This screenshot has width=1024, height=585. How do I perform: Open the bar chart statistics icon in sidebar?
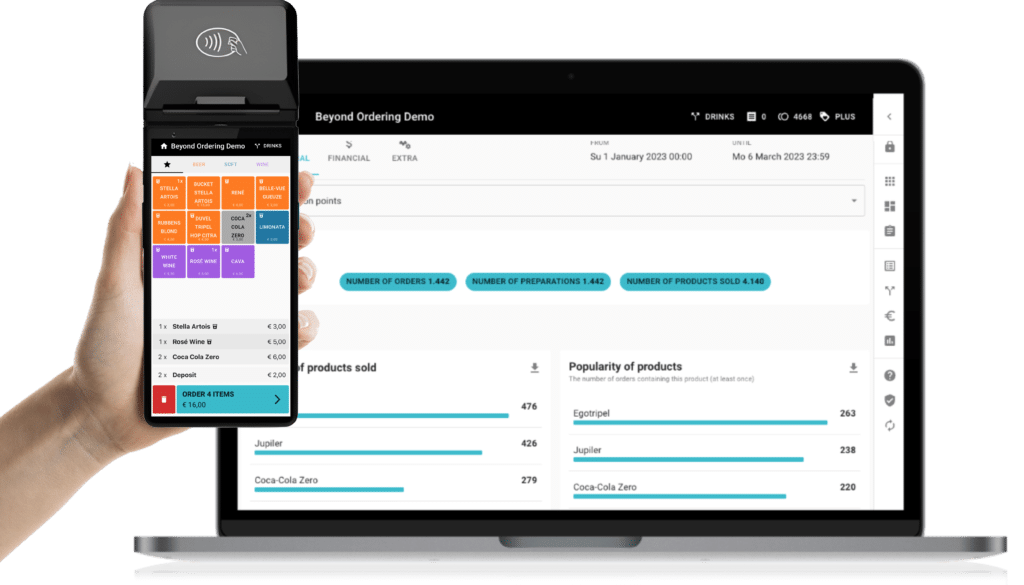pyautogui.click(x=889, y=341)
